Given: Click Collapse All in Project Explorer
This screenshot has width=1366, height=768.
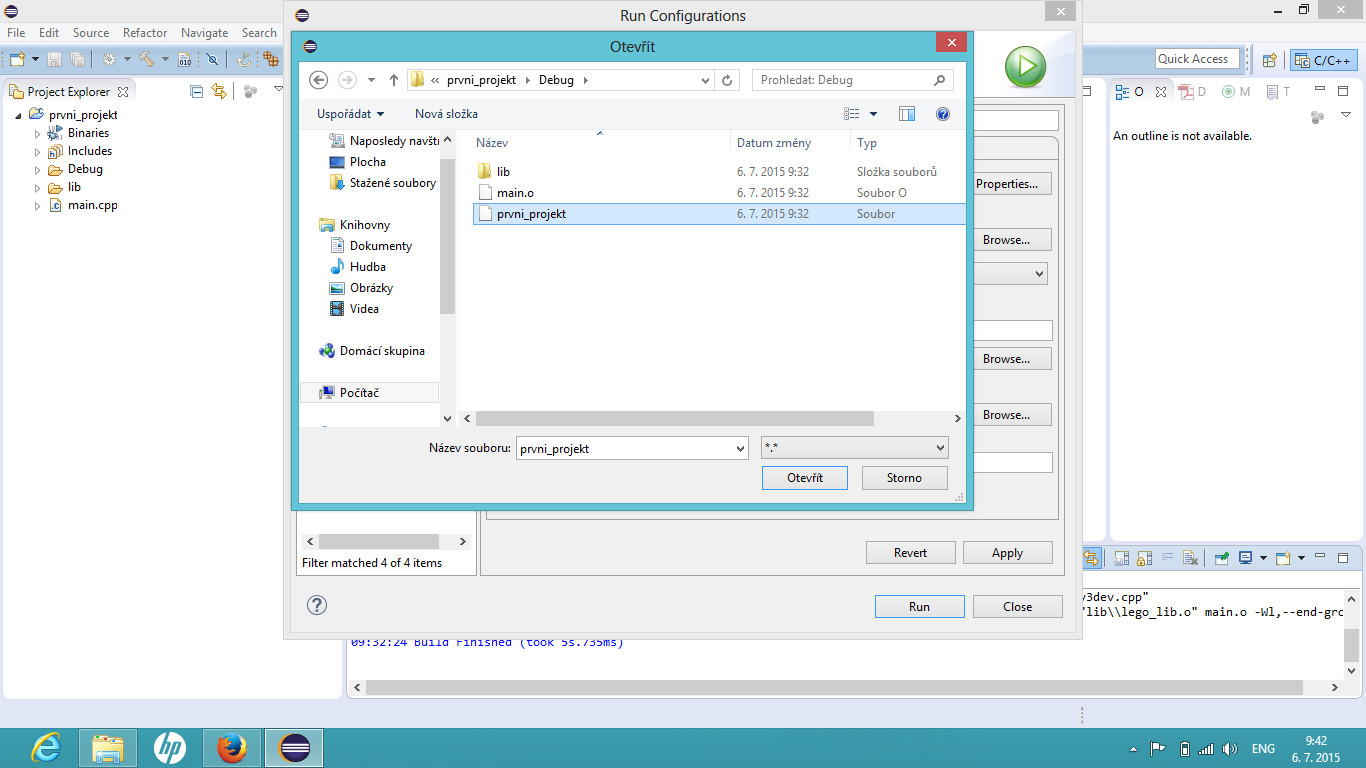Looking at the screenshot, I should 197,91.
